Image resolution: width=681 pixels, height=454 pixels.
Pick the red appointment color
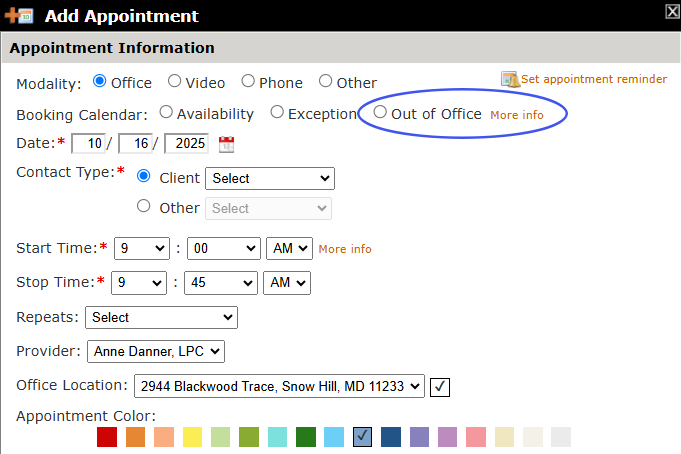[x=107, y=437]
